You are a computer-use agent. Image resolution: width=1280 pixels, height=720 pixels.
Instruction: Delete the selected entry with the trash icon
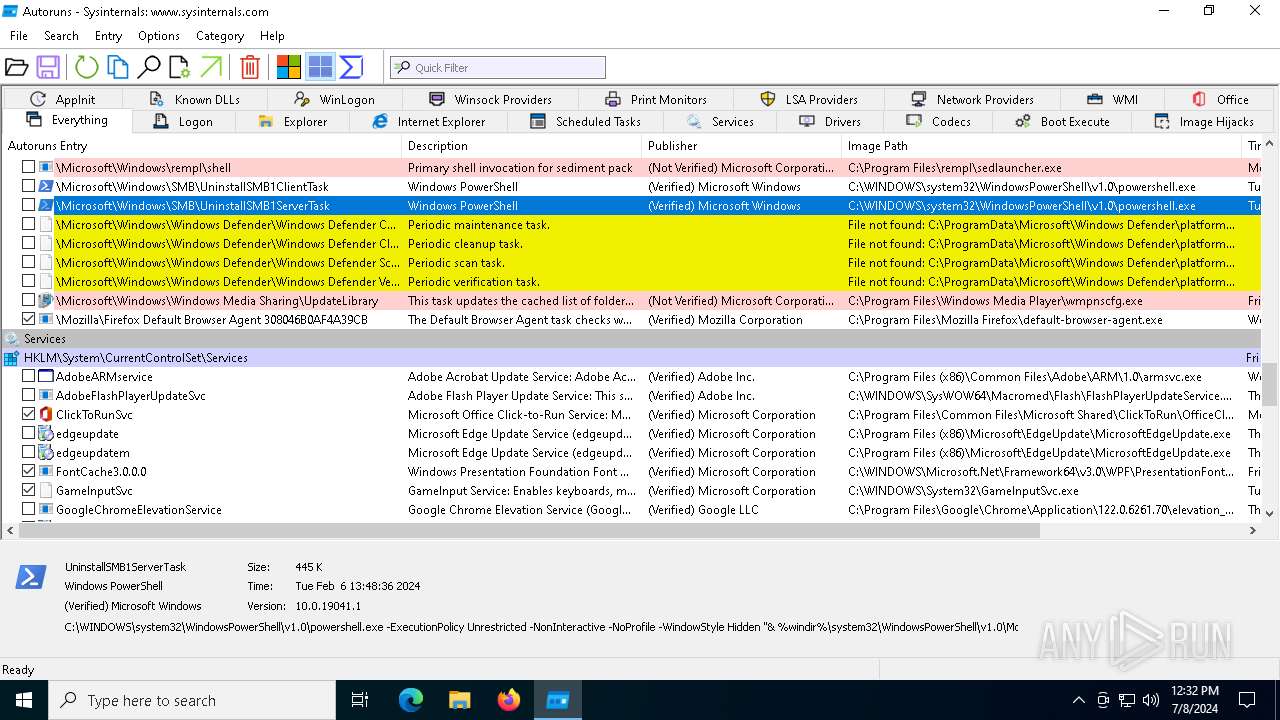[x=250, y=67]
